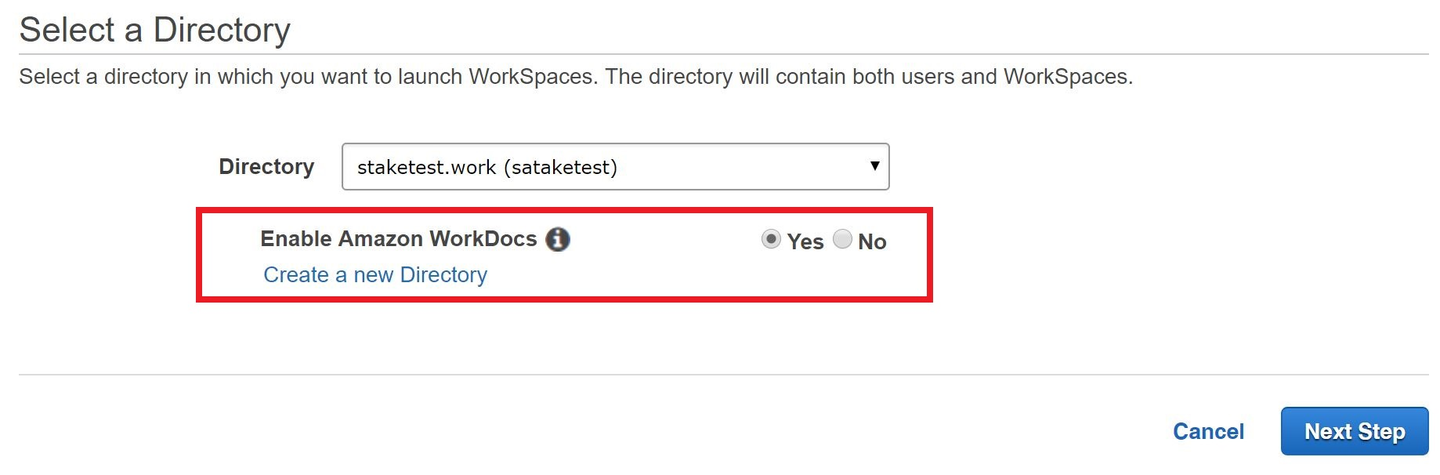Screen dimensions: 1440x475
Task: Click the No label text
Action: (872, 241)
